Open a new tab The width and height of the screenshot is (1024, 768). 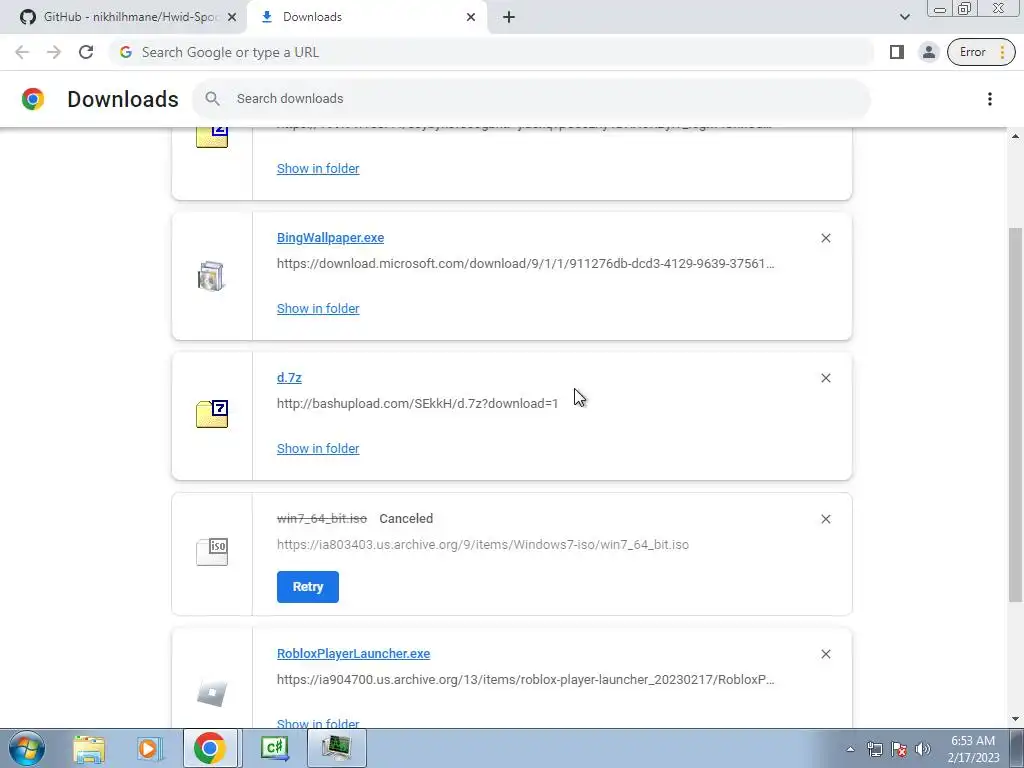pos(509,17)
